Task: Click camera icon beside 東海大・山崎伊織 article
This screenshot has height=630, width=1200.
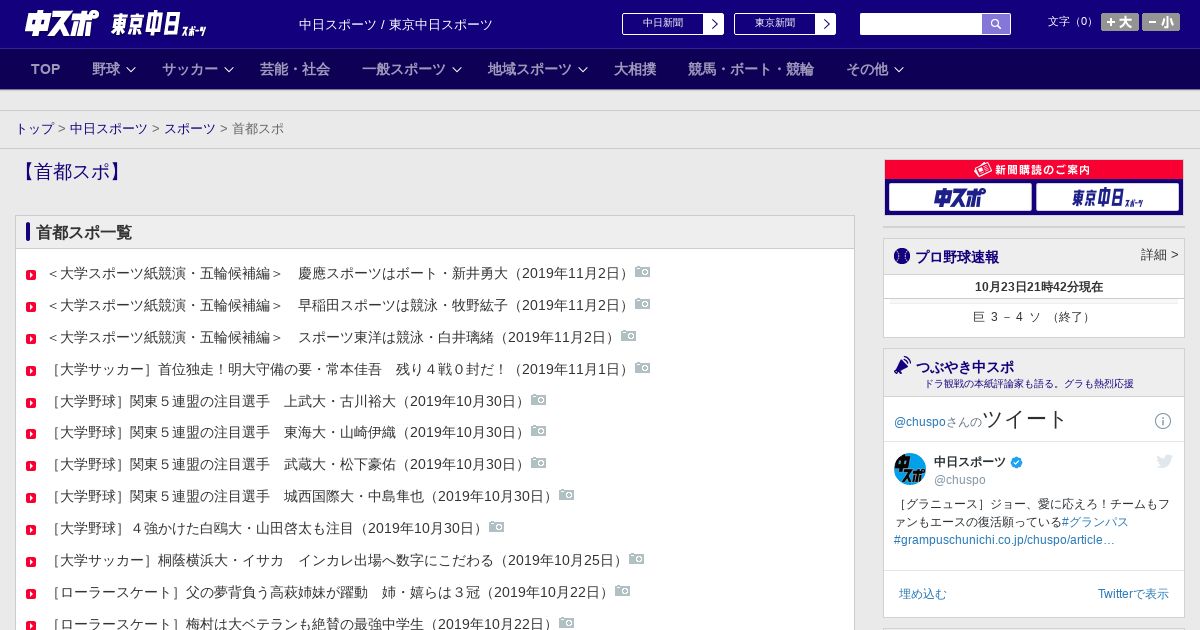Action: 539,431
